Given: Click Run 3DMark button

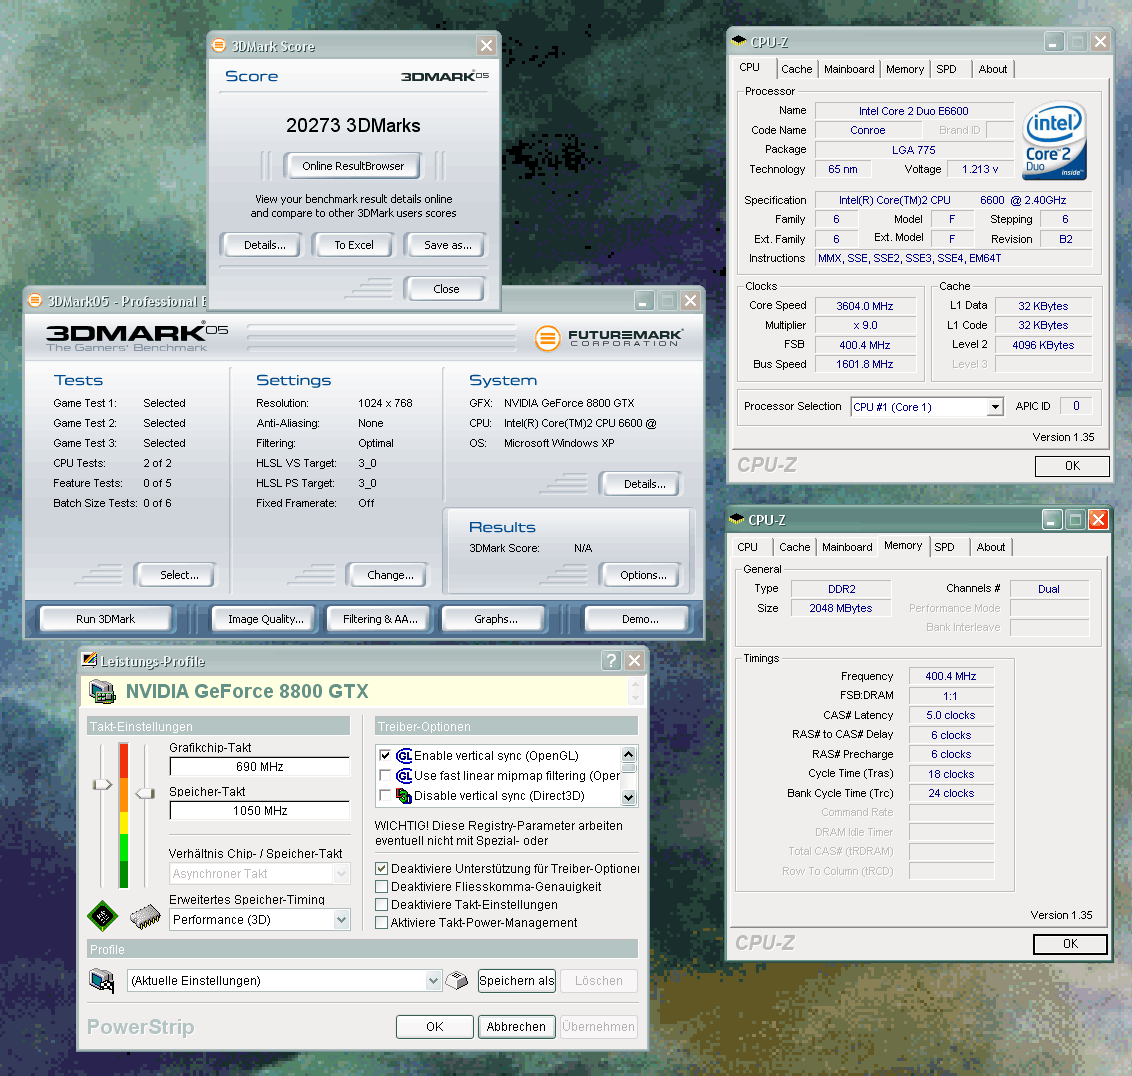Looking at the screenshot, I should (x=105, y=619).
